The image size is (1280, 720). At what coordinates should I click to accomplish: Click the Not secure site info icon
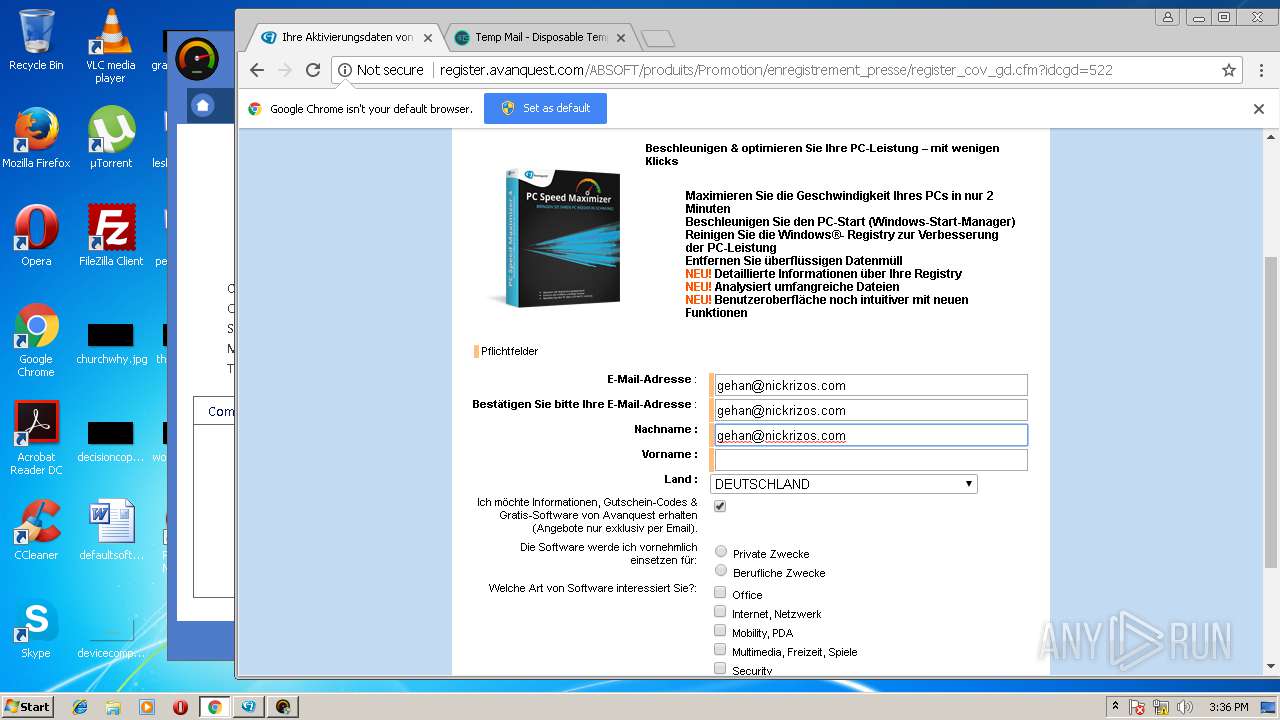pos(345,70)
